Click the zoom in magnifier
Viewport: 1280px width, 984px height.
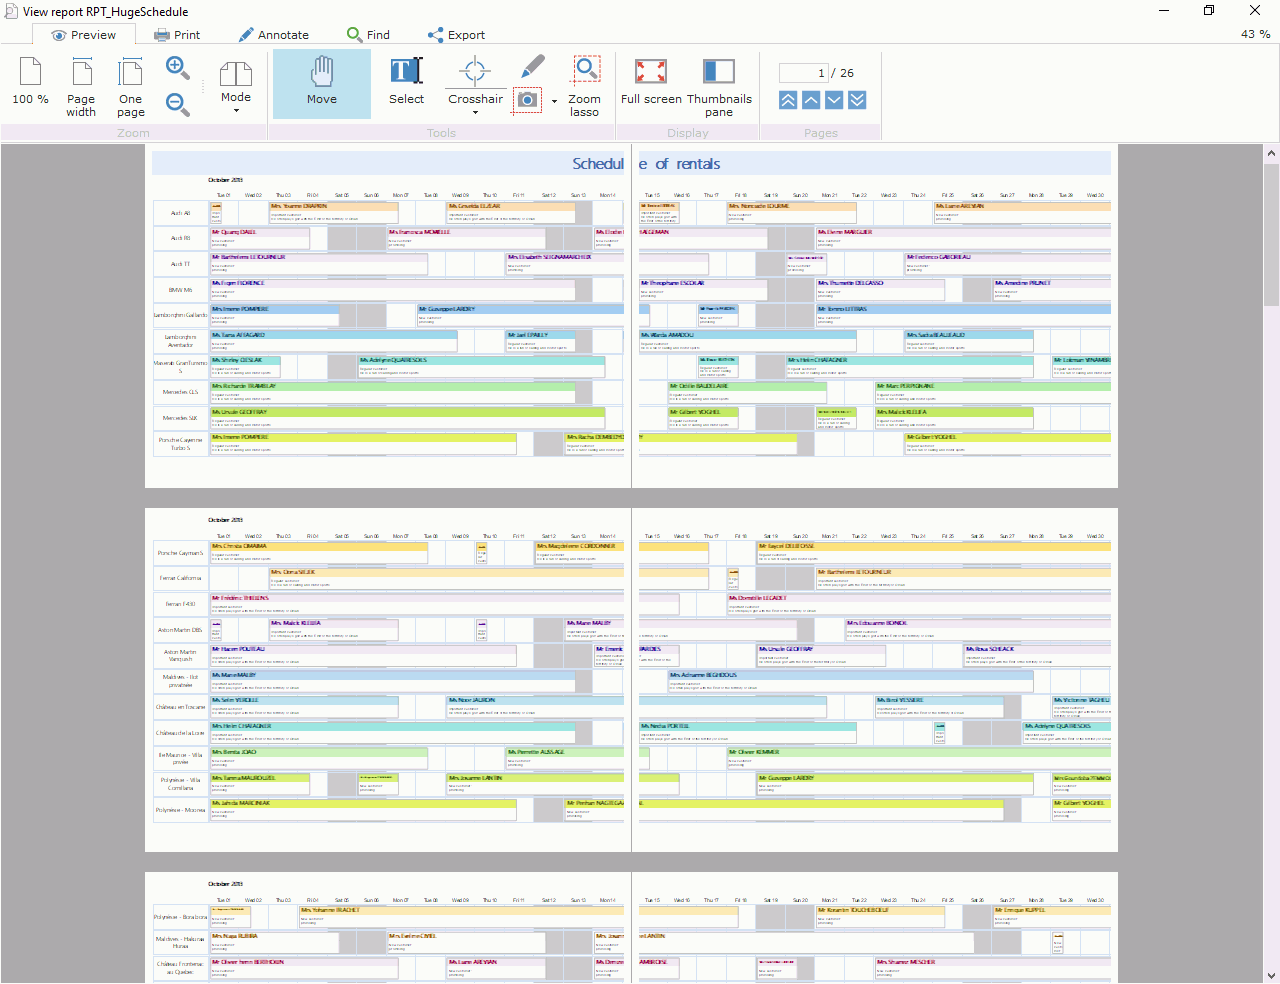pyautogui.click(x=178, y=68)
